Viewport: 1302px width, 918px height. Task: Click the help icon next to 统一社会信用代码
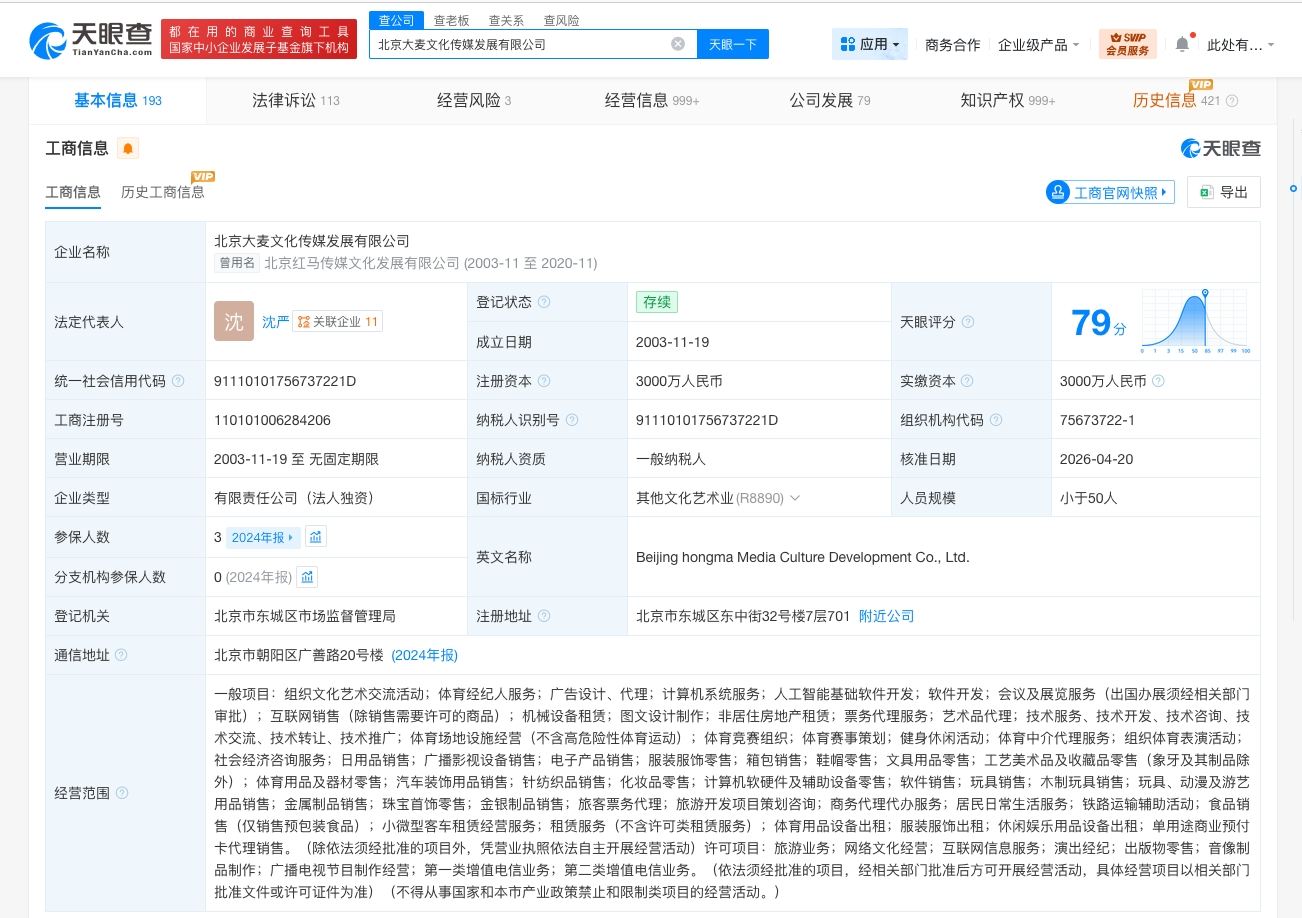178,381
